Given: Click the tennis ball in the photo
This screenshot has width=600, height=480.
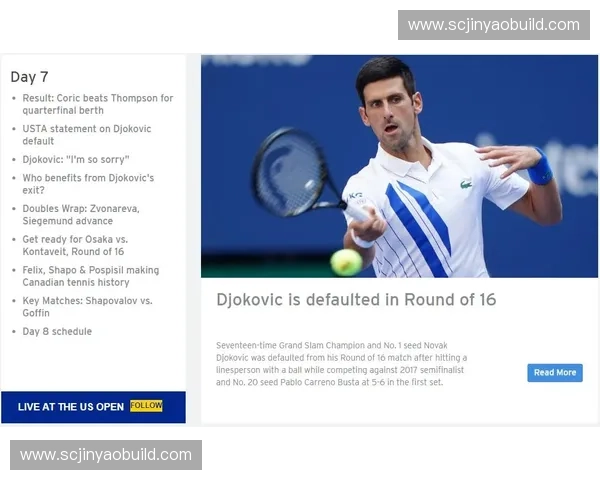Looking at the screenshot, I should 346,262.
